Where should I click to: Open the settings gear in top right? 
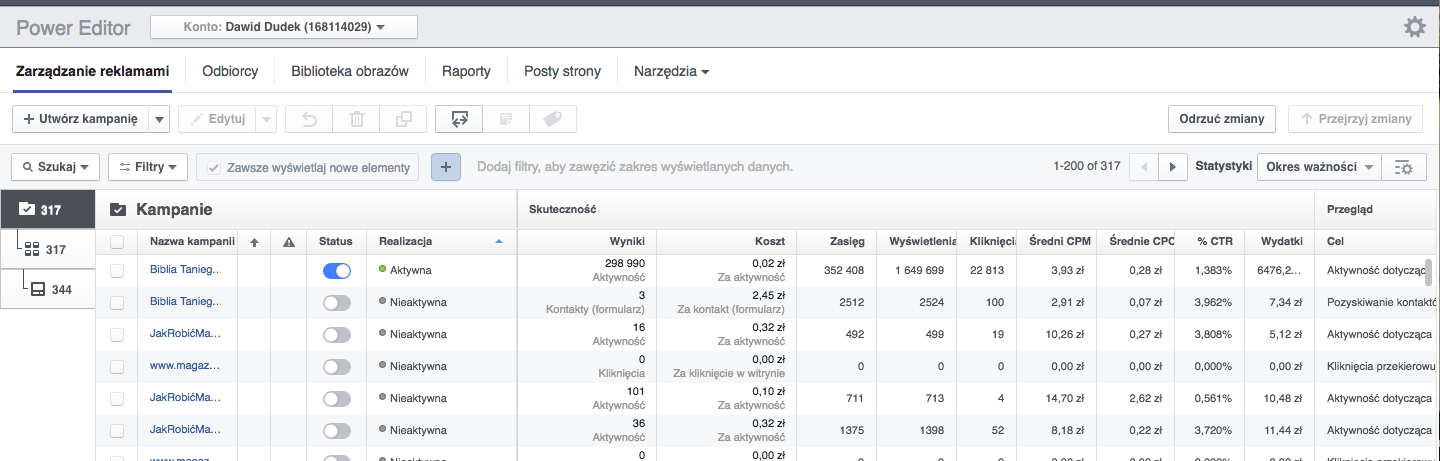coord(1414,28)
